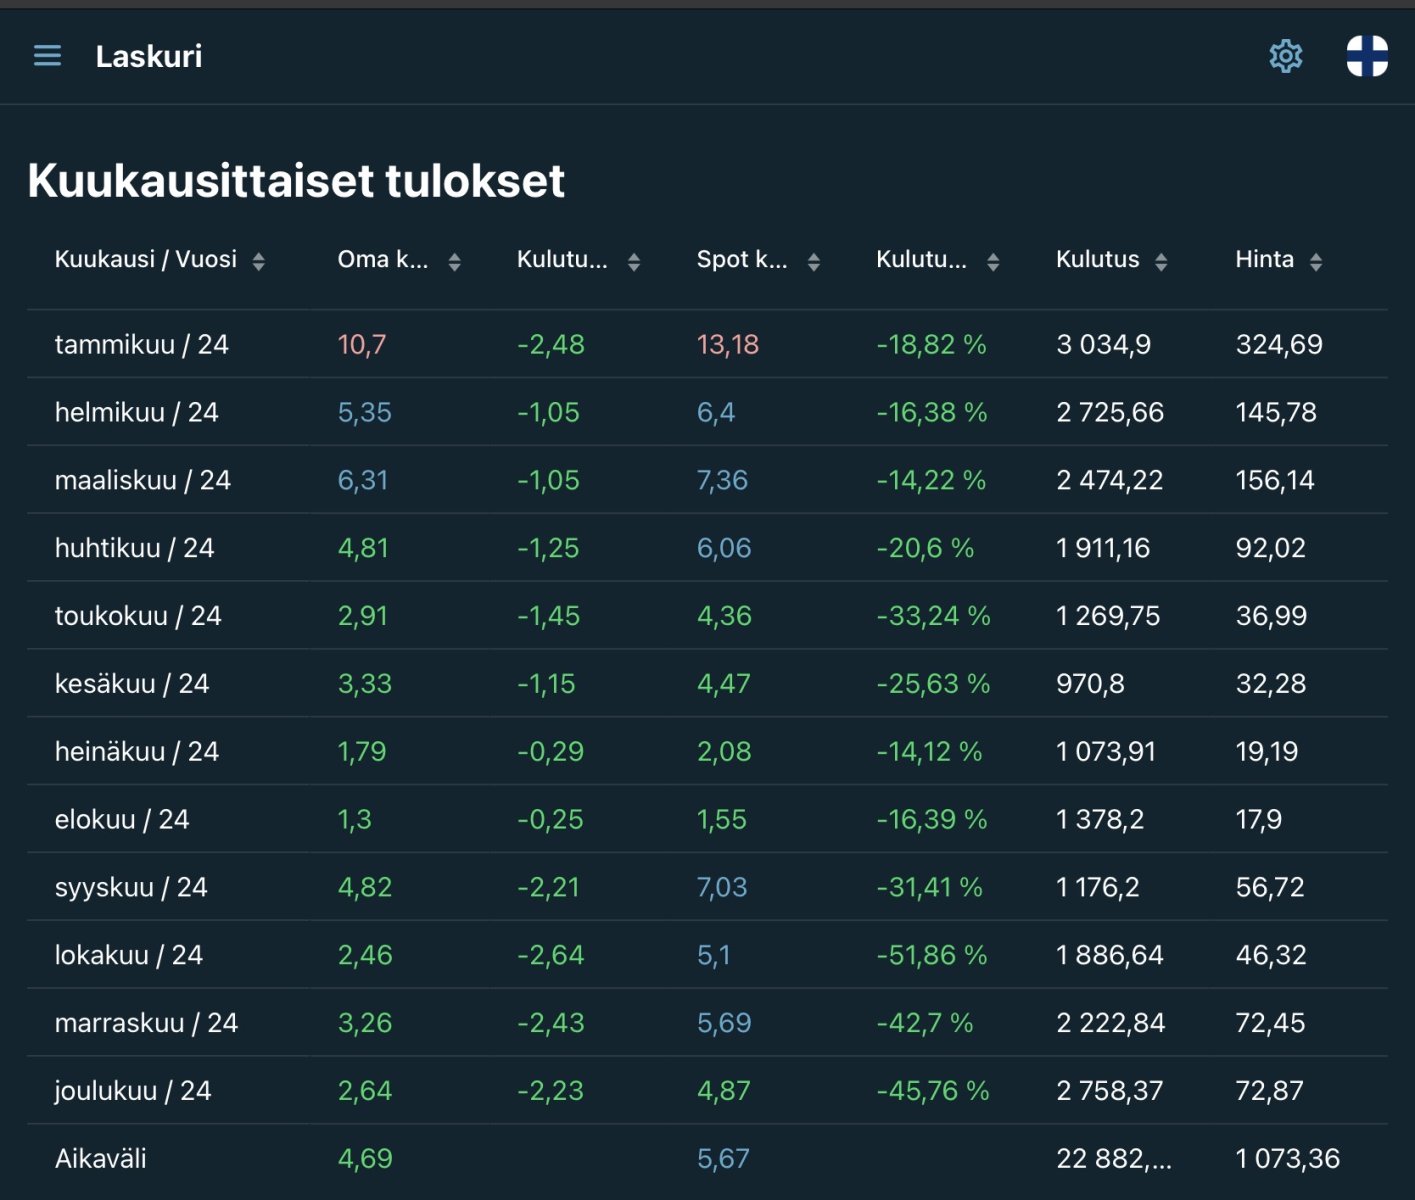Toggle sort arrows on the Kulutus column
This screenshot has width=1415, height=1200.
tap(1161, 262)
